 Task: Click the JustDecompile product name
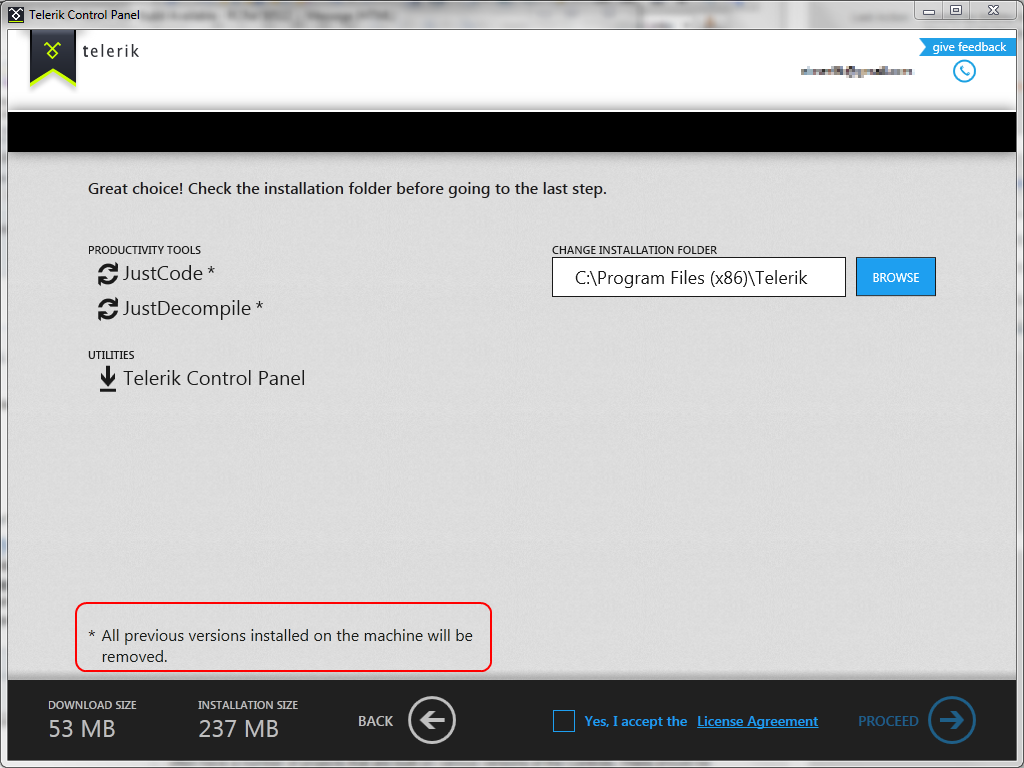click(187, 309)
